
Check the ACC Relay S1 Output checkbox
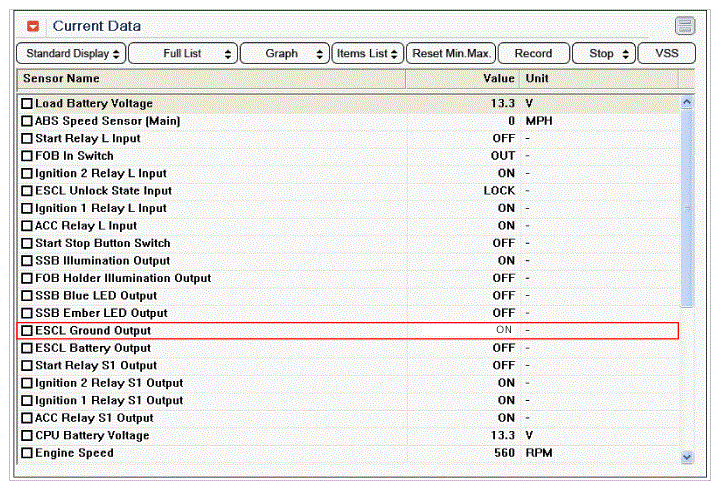27,417
